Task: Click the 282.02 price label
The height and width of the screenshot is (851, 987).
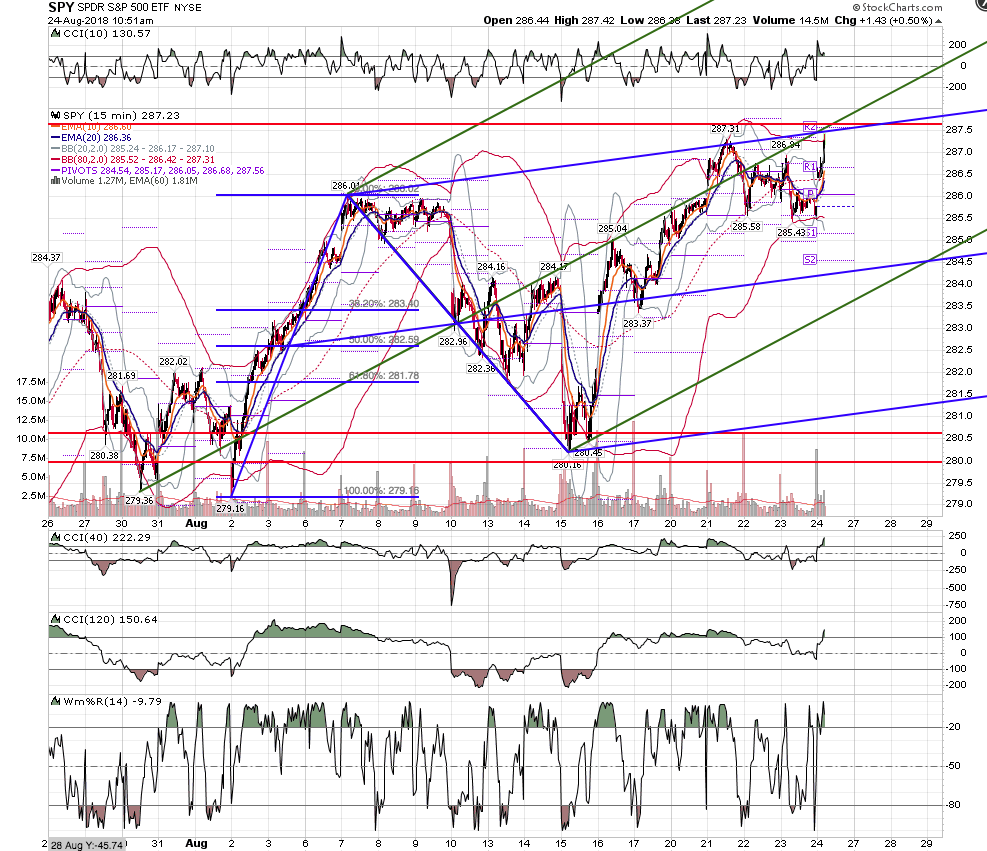Action: click(x=173, y=362)
